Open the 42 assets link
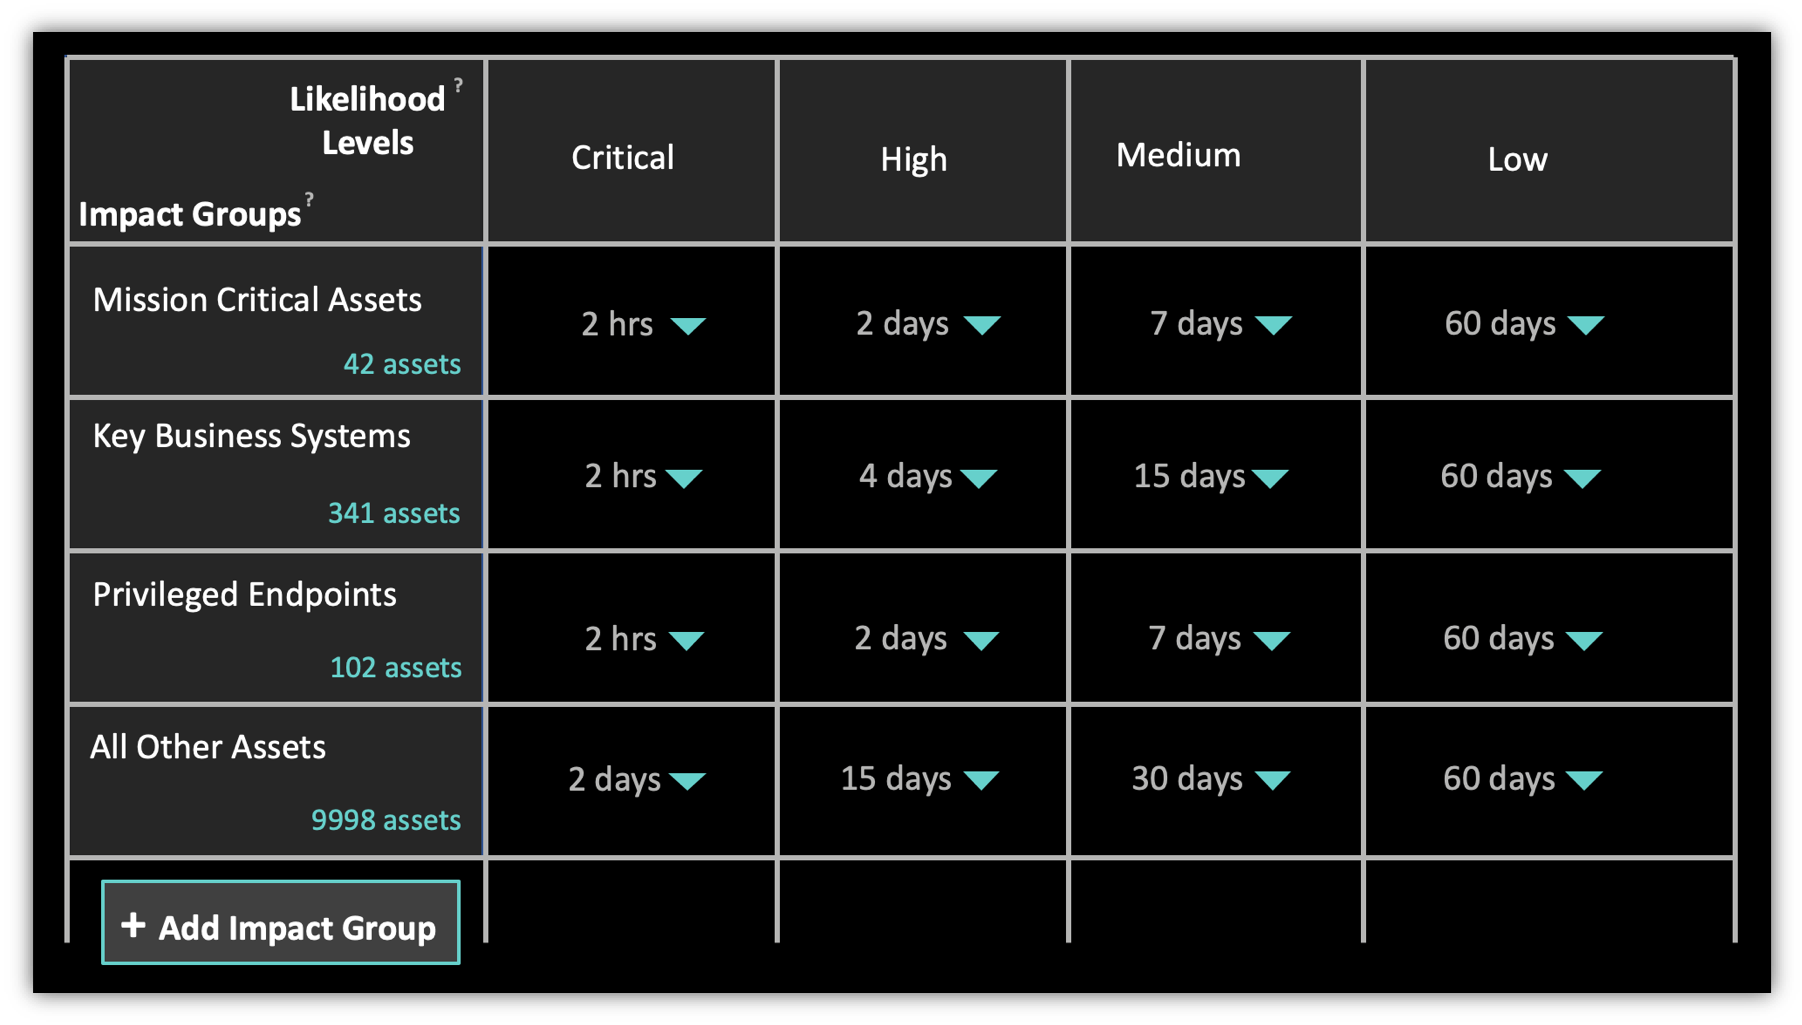Screen dimensions: 1802x1025 [402, 364]
